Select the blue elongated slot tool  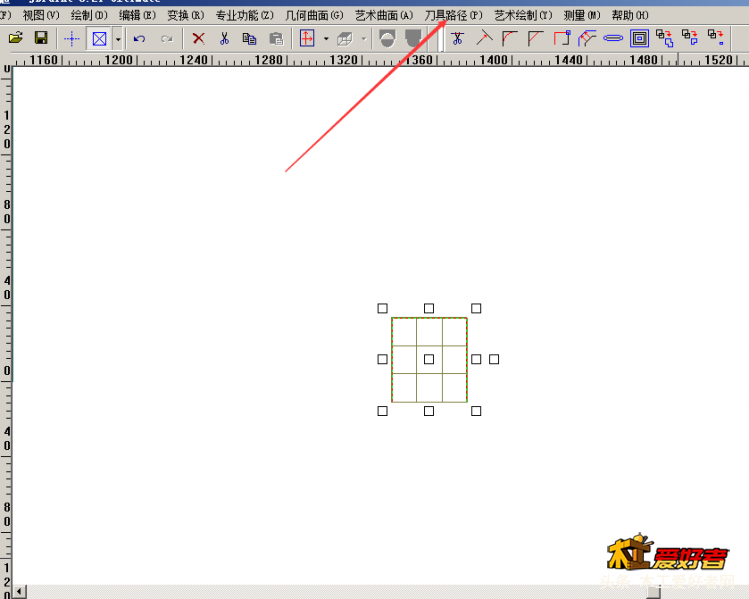coord(613,38)
